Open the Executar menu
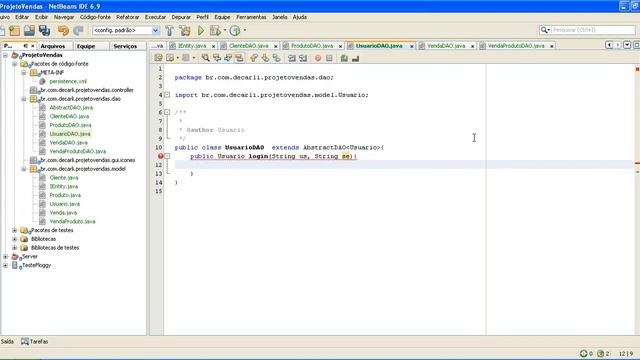 click(156, 17)
